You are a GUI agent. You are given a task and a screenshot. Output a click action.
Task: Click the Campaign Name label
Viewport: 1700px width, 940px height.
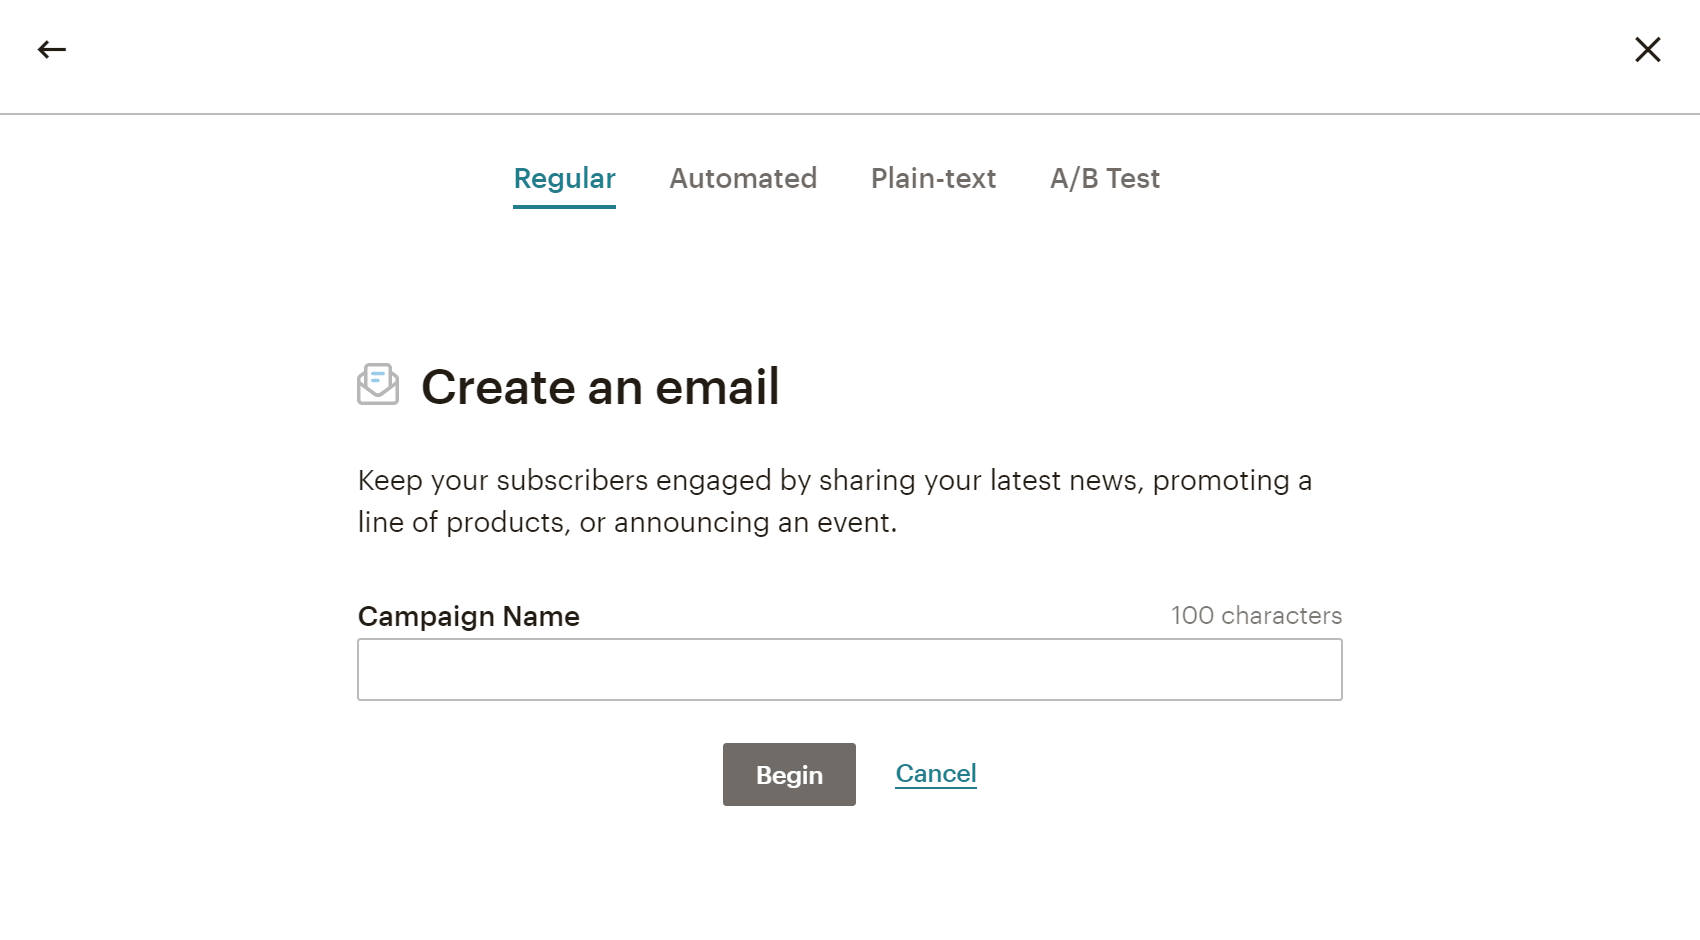tap(468, 616)
